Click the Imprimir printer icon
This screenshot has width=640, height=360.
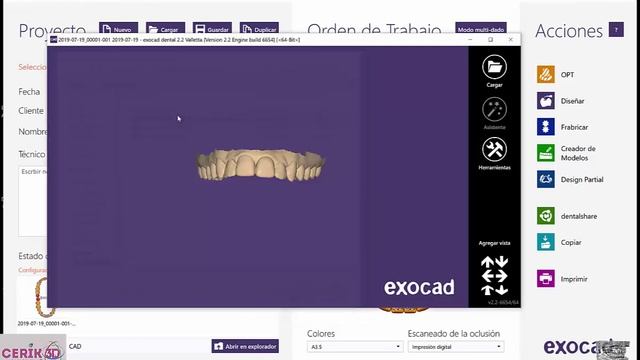click(546, 279)
